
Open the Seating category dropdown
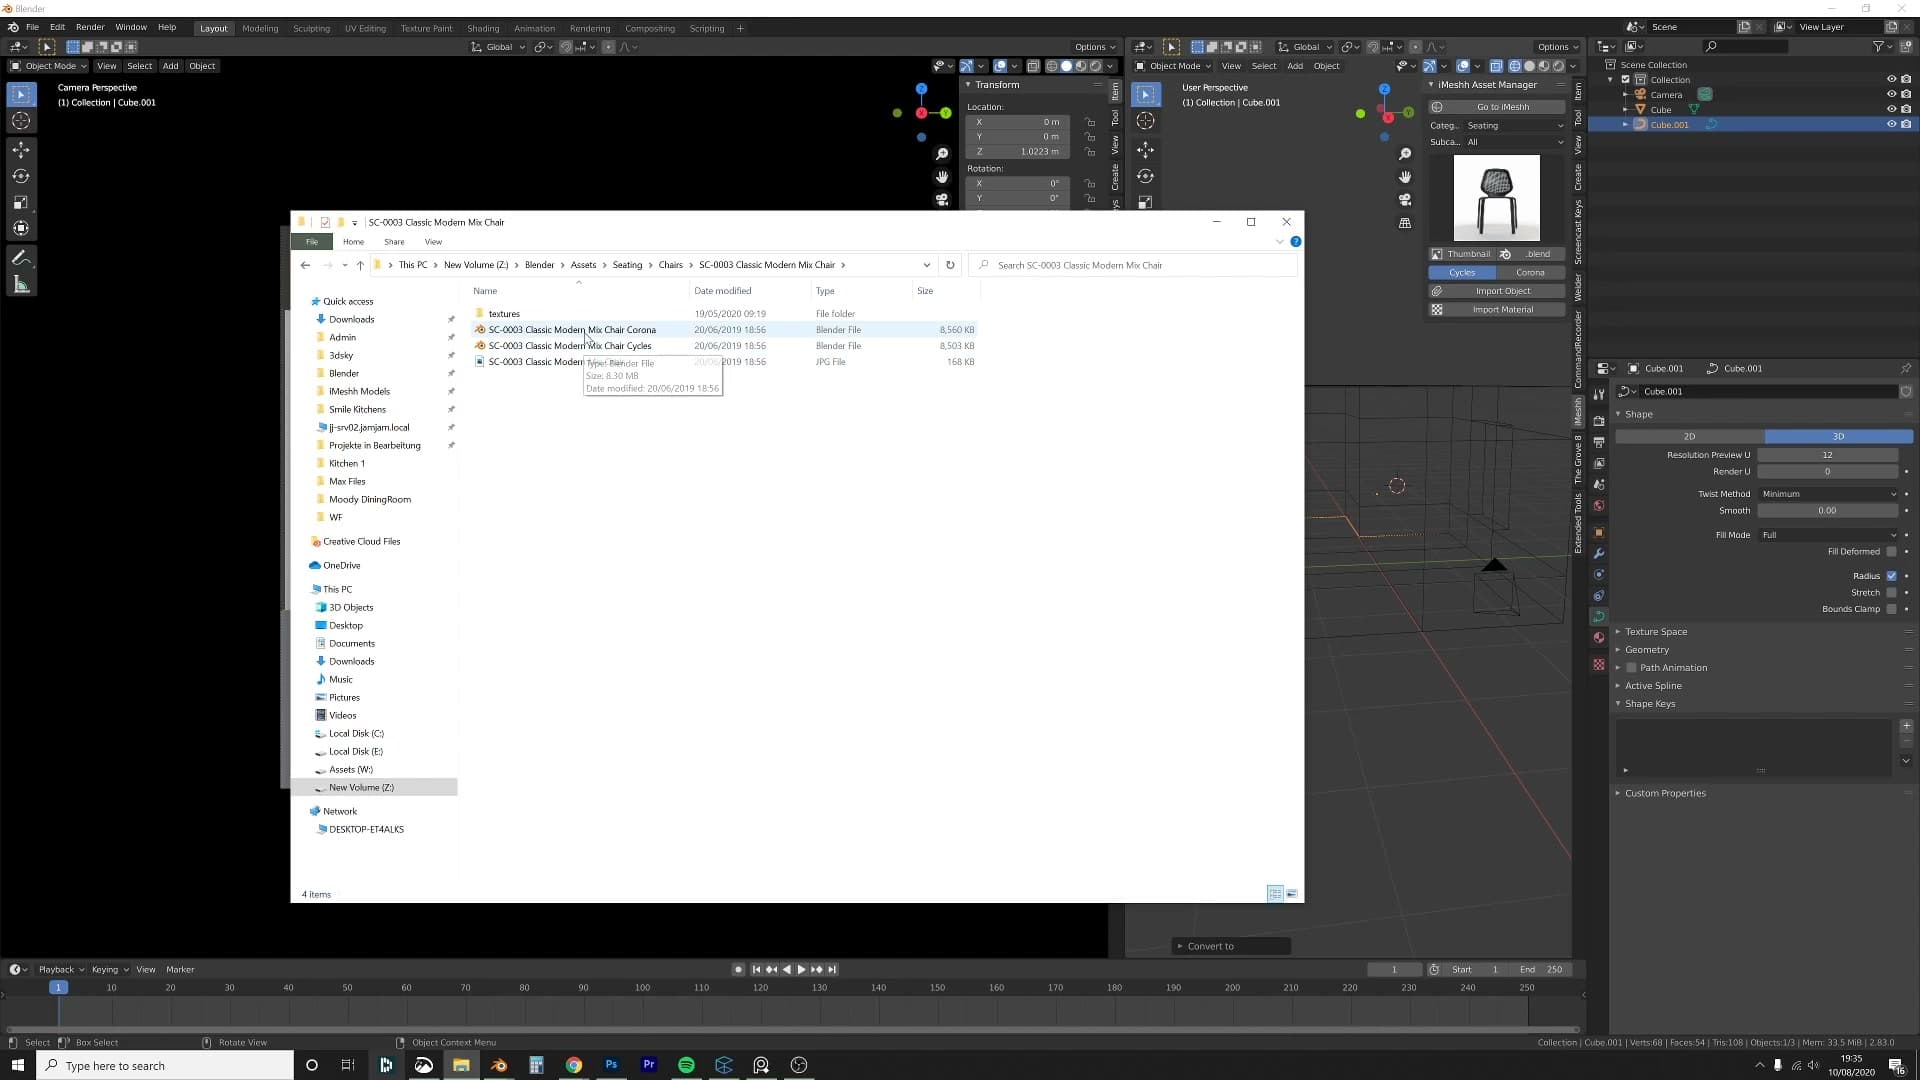(x=1515, y=126)
